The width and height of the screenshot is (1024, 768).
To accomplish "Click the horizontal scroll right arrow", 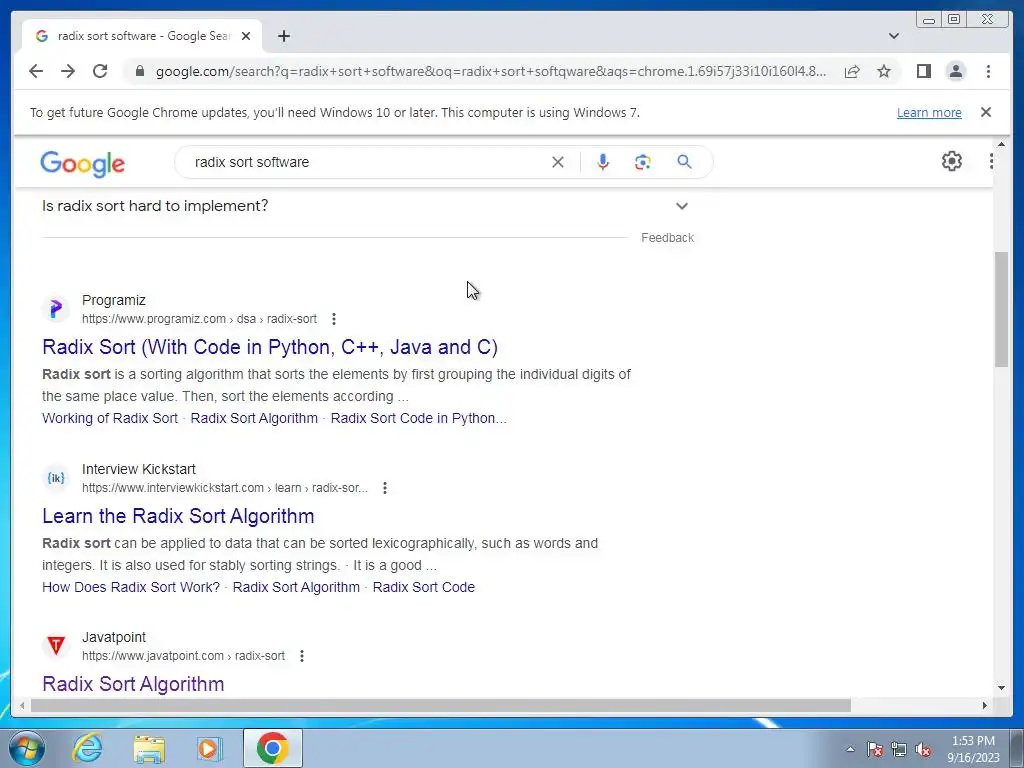I will point(985,705).
